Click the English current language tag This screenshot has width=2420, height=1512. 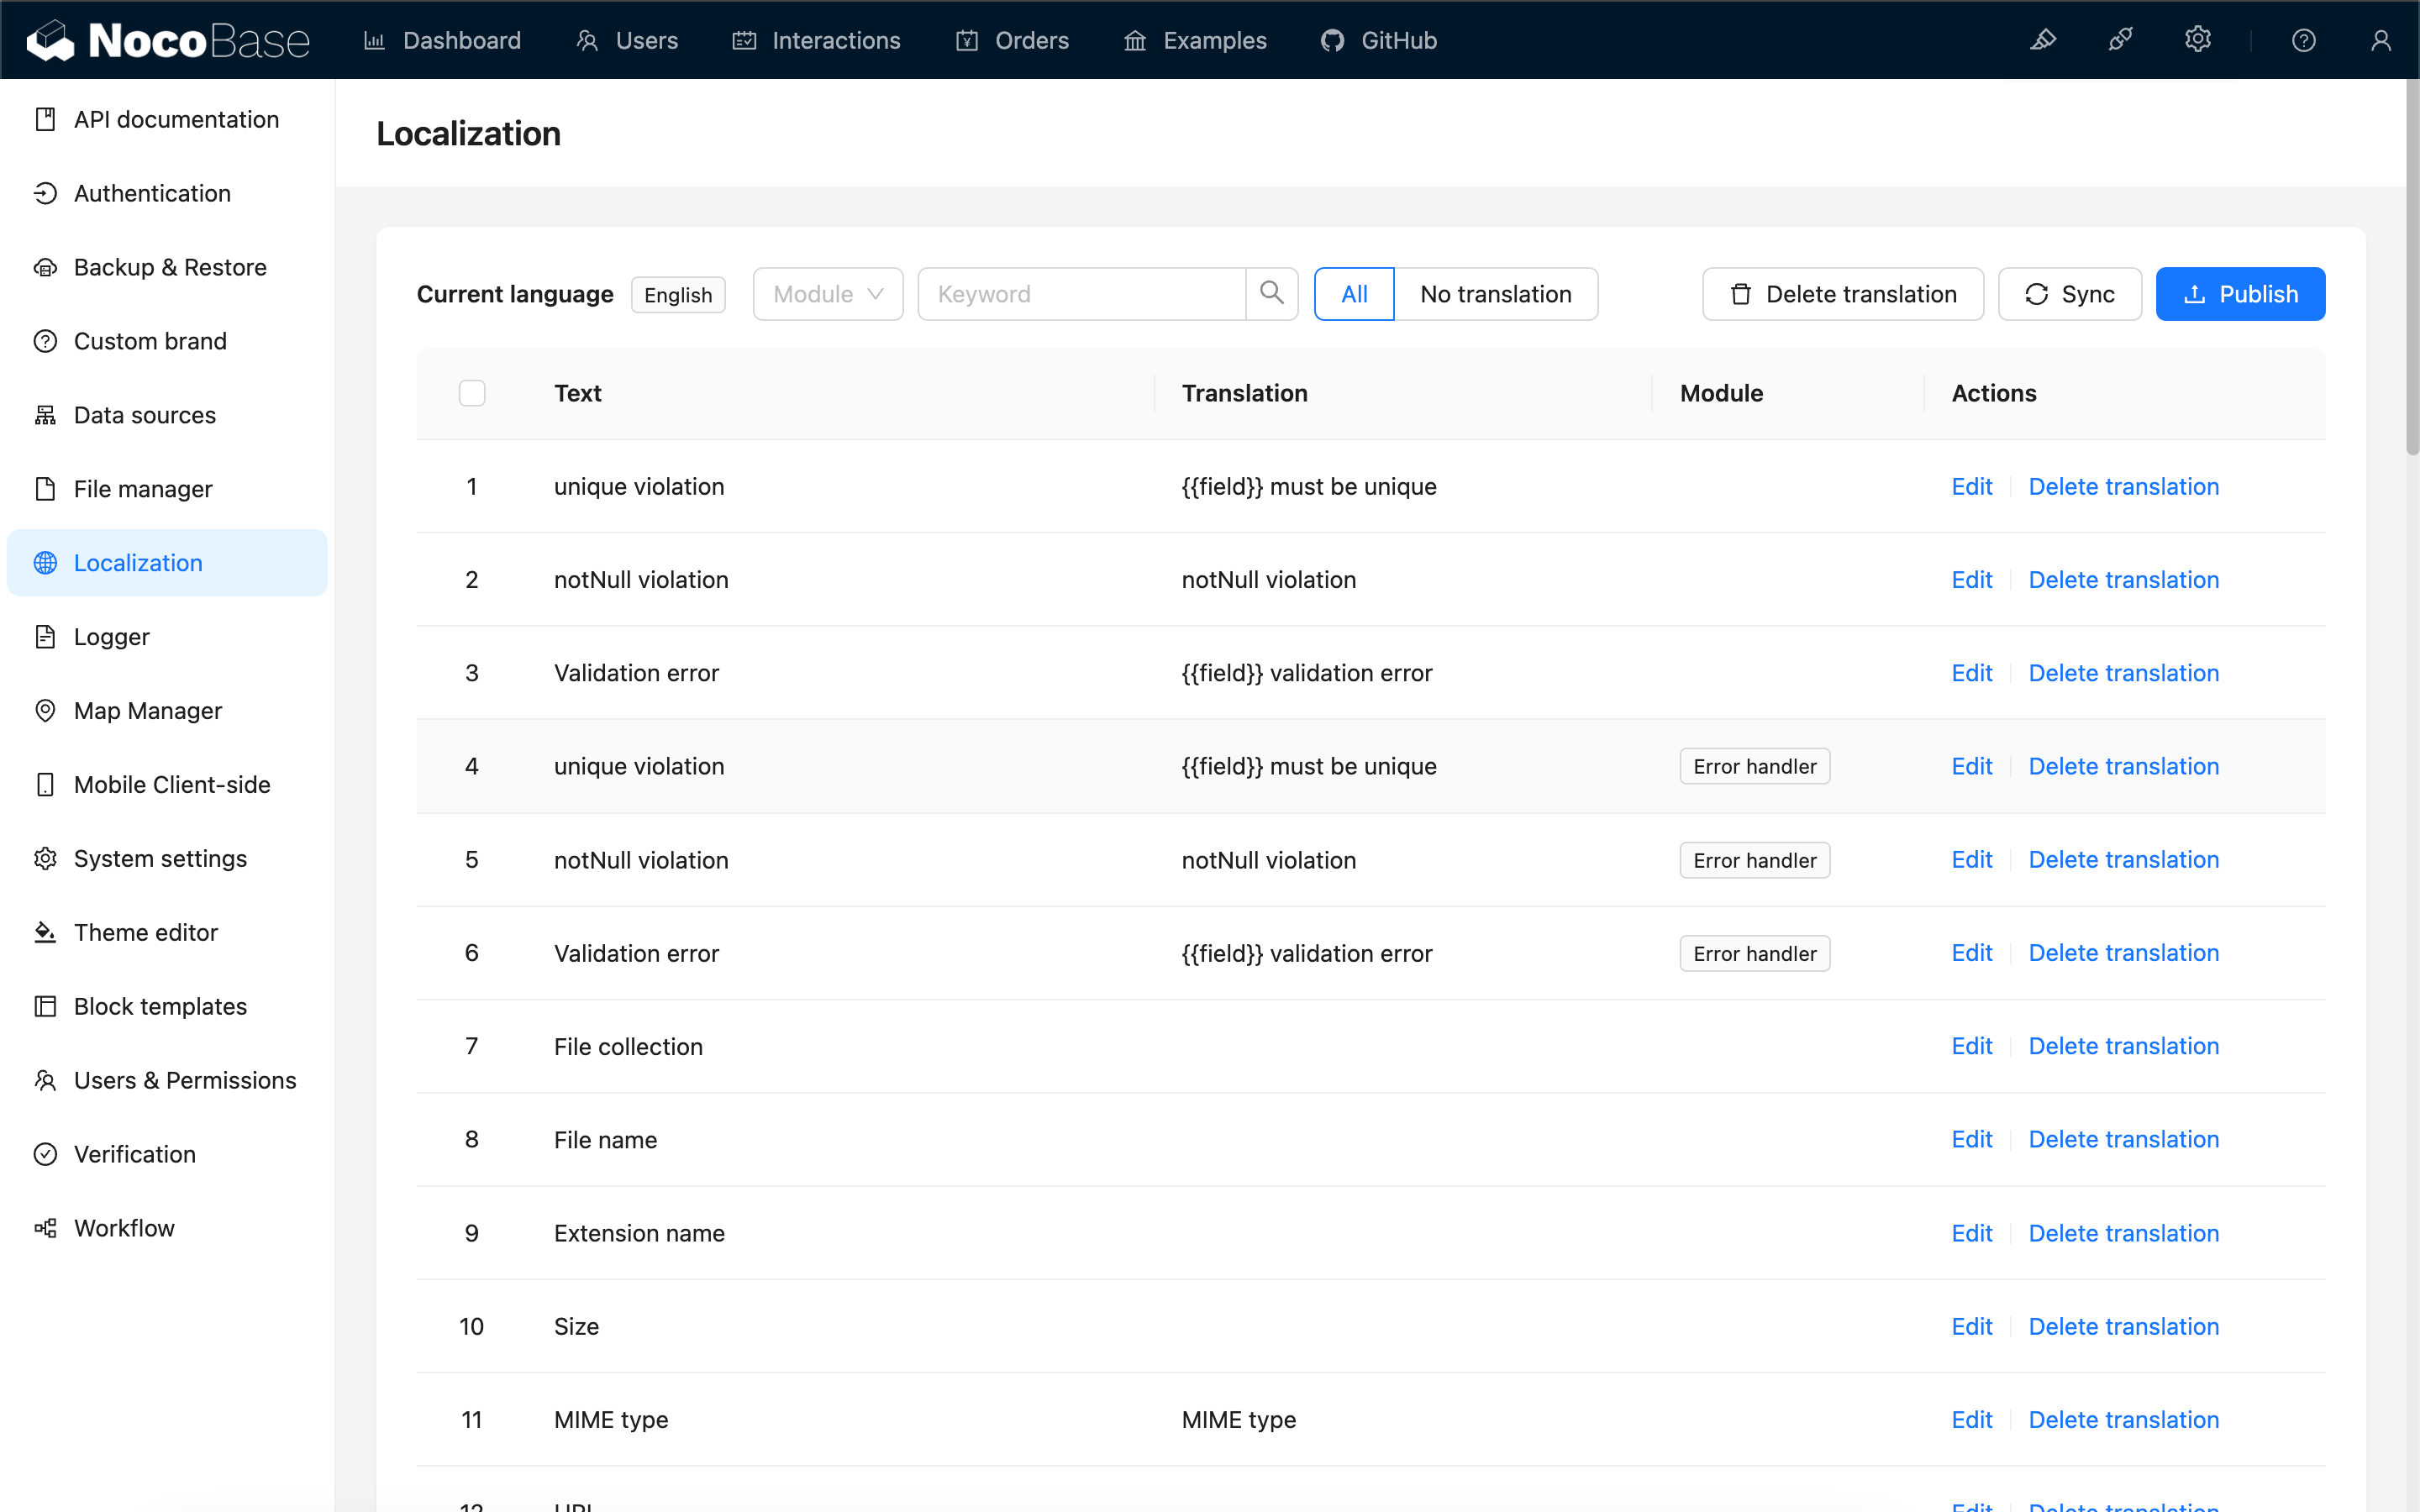click(x=677, y=295)
